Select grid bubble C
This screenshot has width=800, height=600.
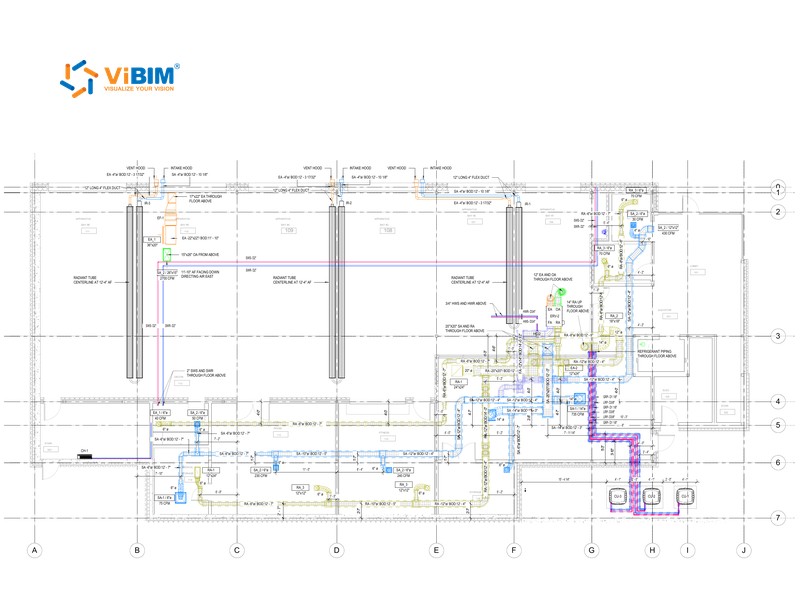point(237,551)
